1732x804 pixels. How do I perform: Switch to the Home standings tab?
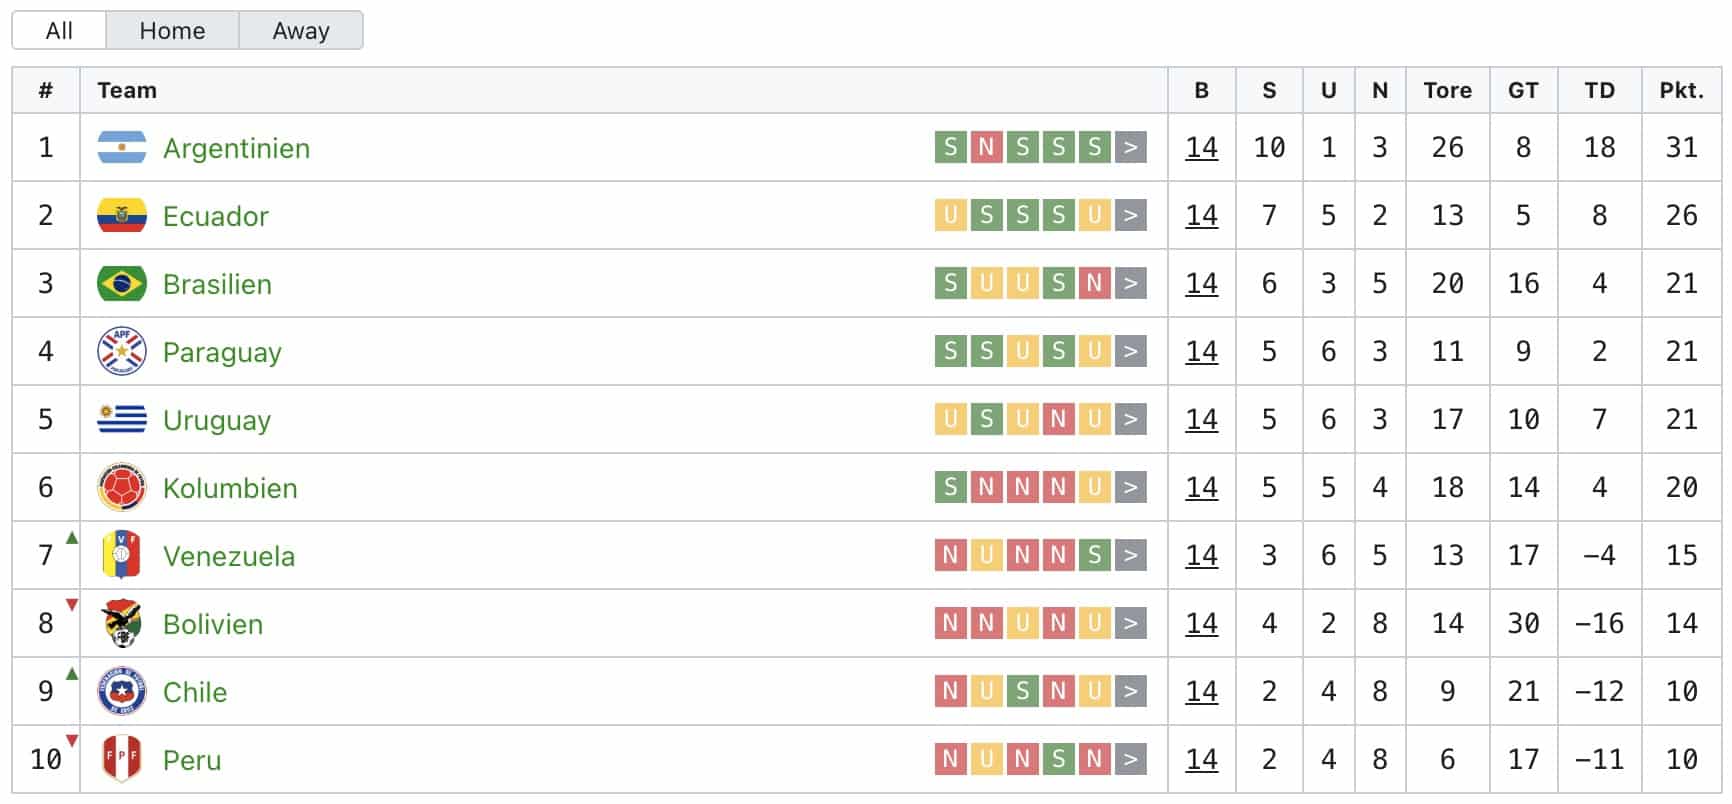tap(172, 31)
